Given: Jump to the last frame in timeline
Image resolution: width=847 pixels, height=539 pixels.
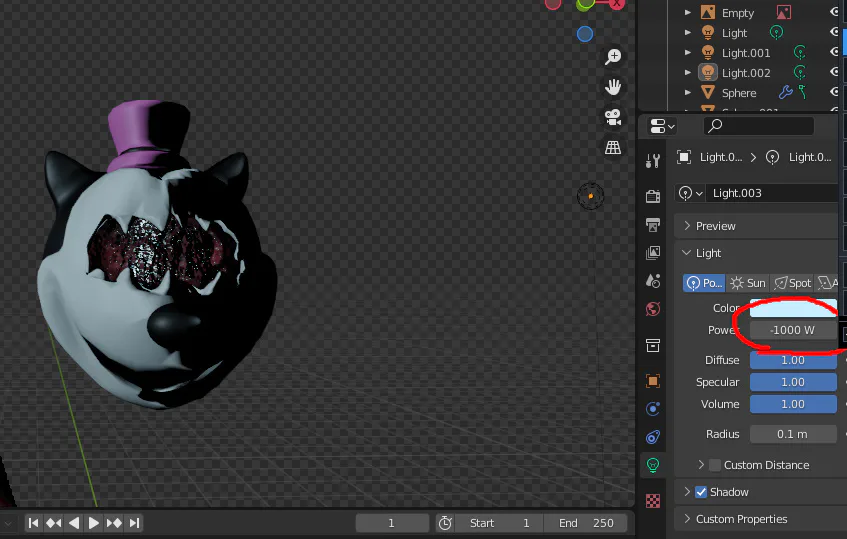Looking at the screenshot, I should click(x=135, y=523).
